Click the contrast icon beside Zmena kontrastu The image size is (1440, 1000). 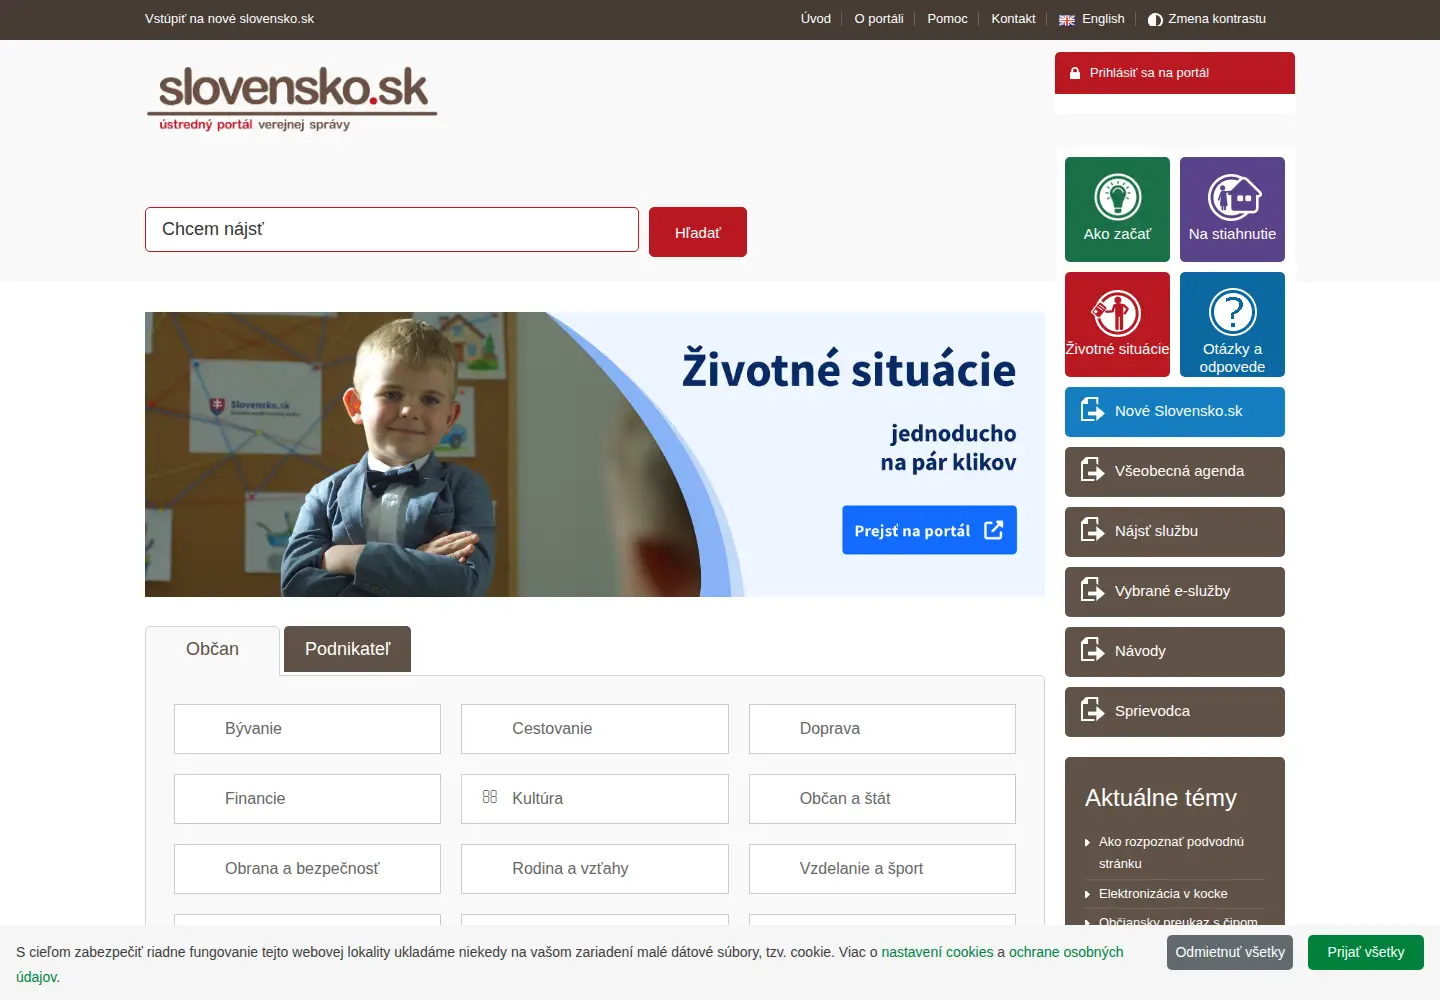tap(1155, 19)
